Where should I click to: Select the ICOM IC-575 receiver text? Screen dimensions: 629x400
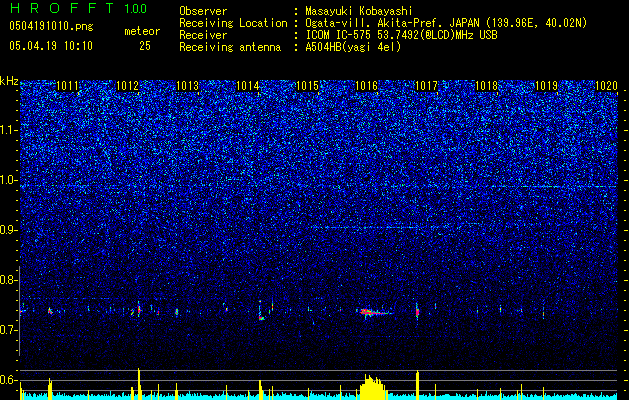pyautogui.click(x=401, y=35)
